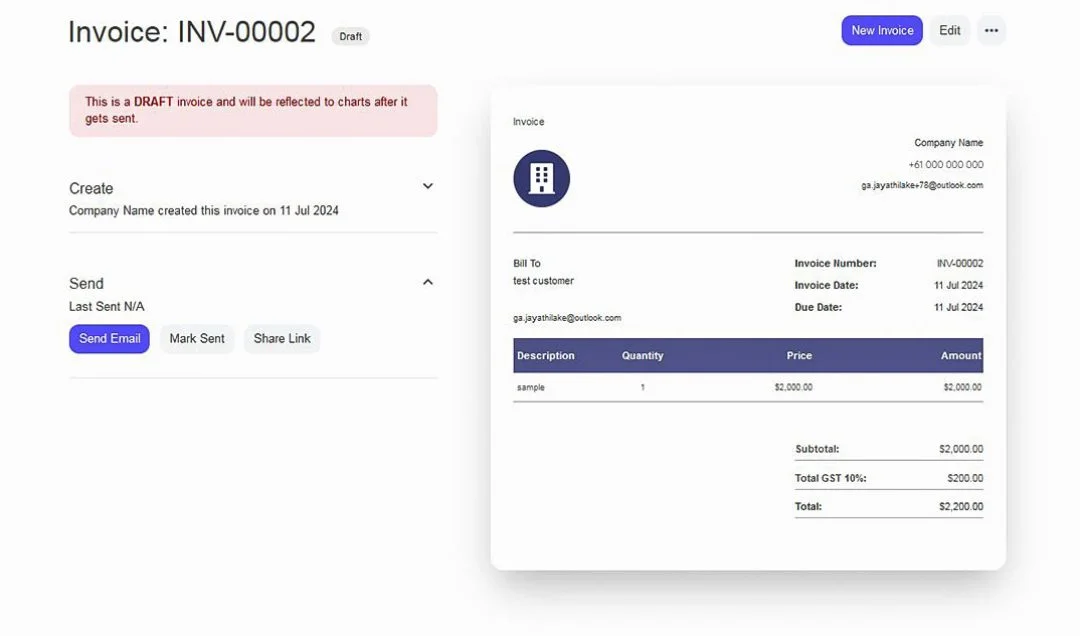Collapse the Send section chevron
This screenshot has height=636, width=1080.
428,283
